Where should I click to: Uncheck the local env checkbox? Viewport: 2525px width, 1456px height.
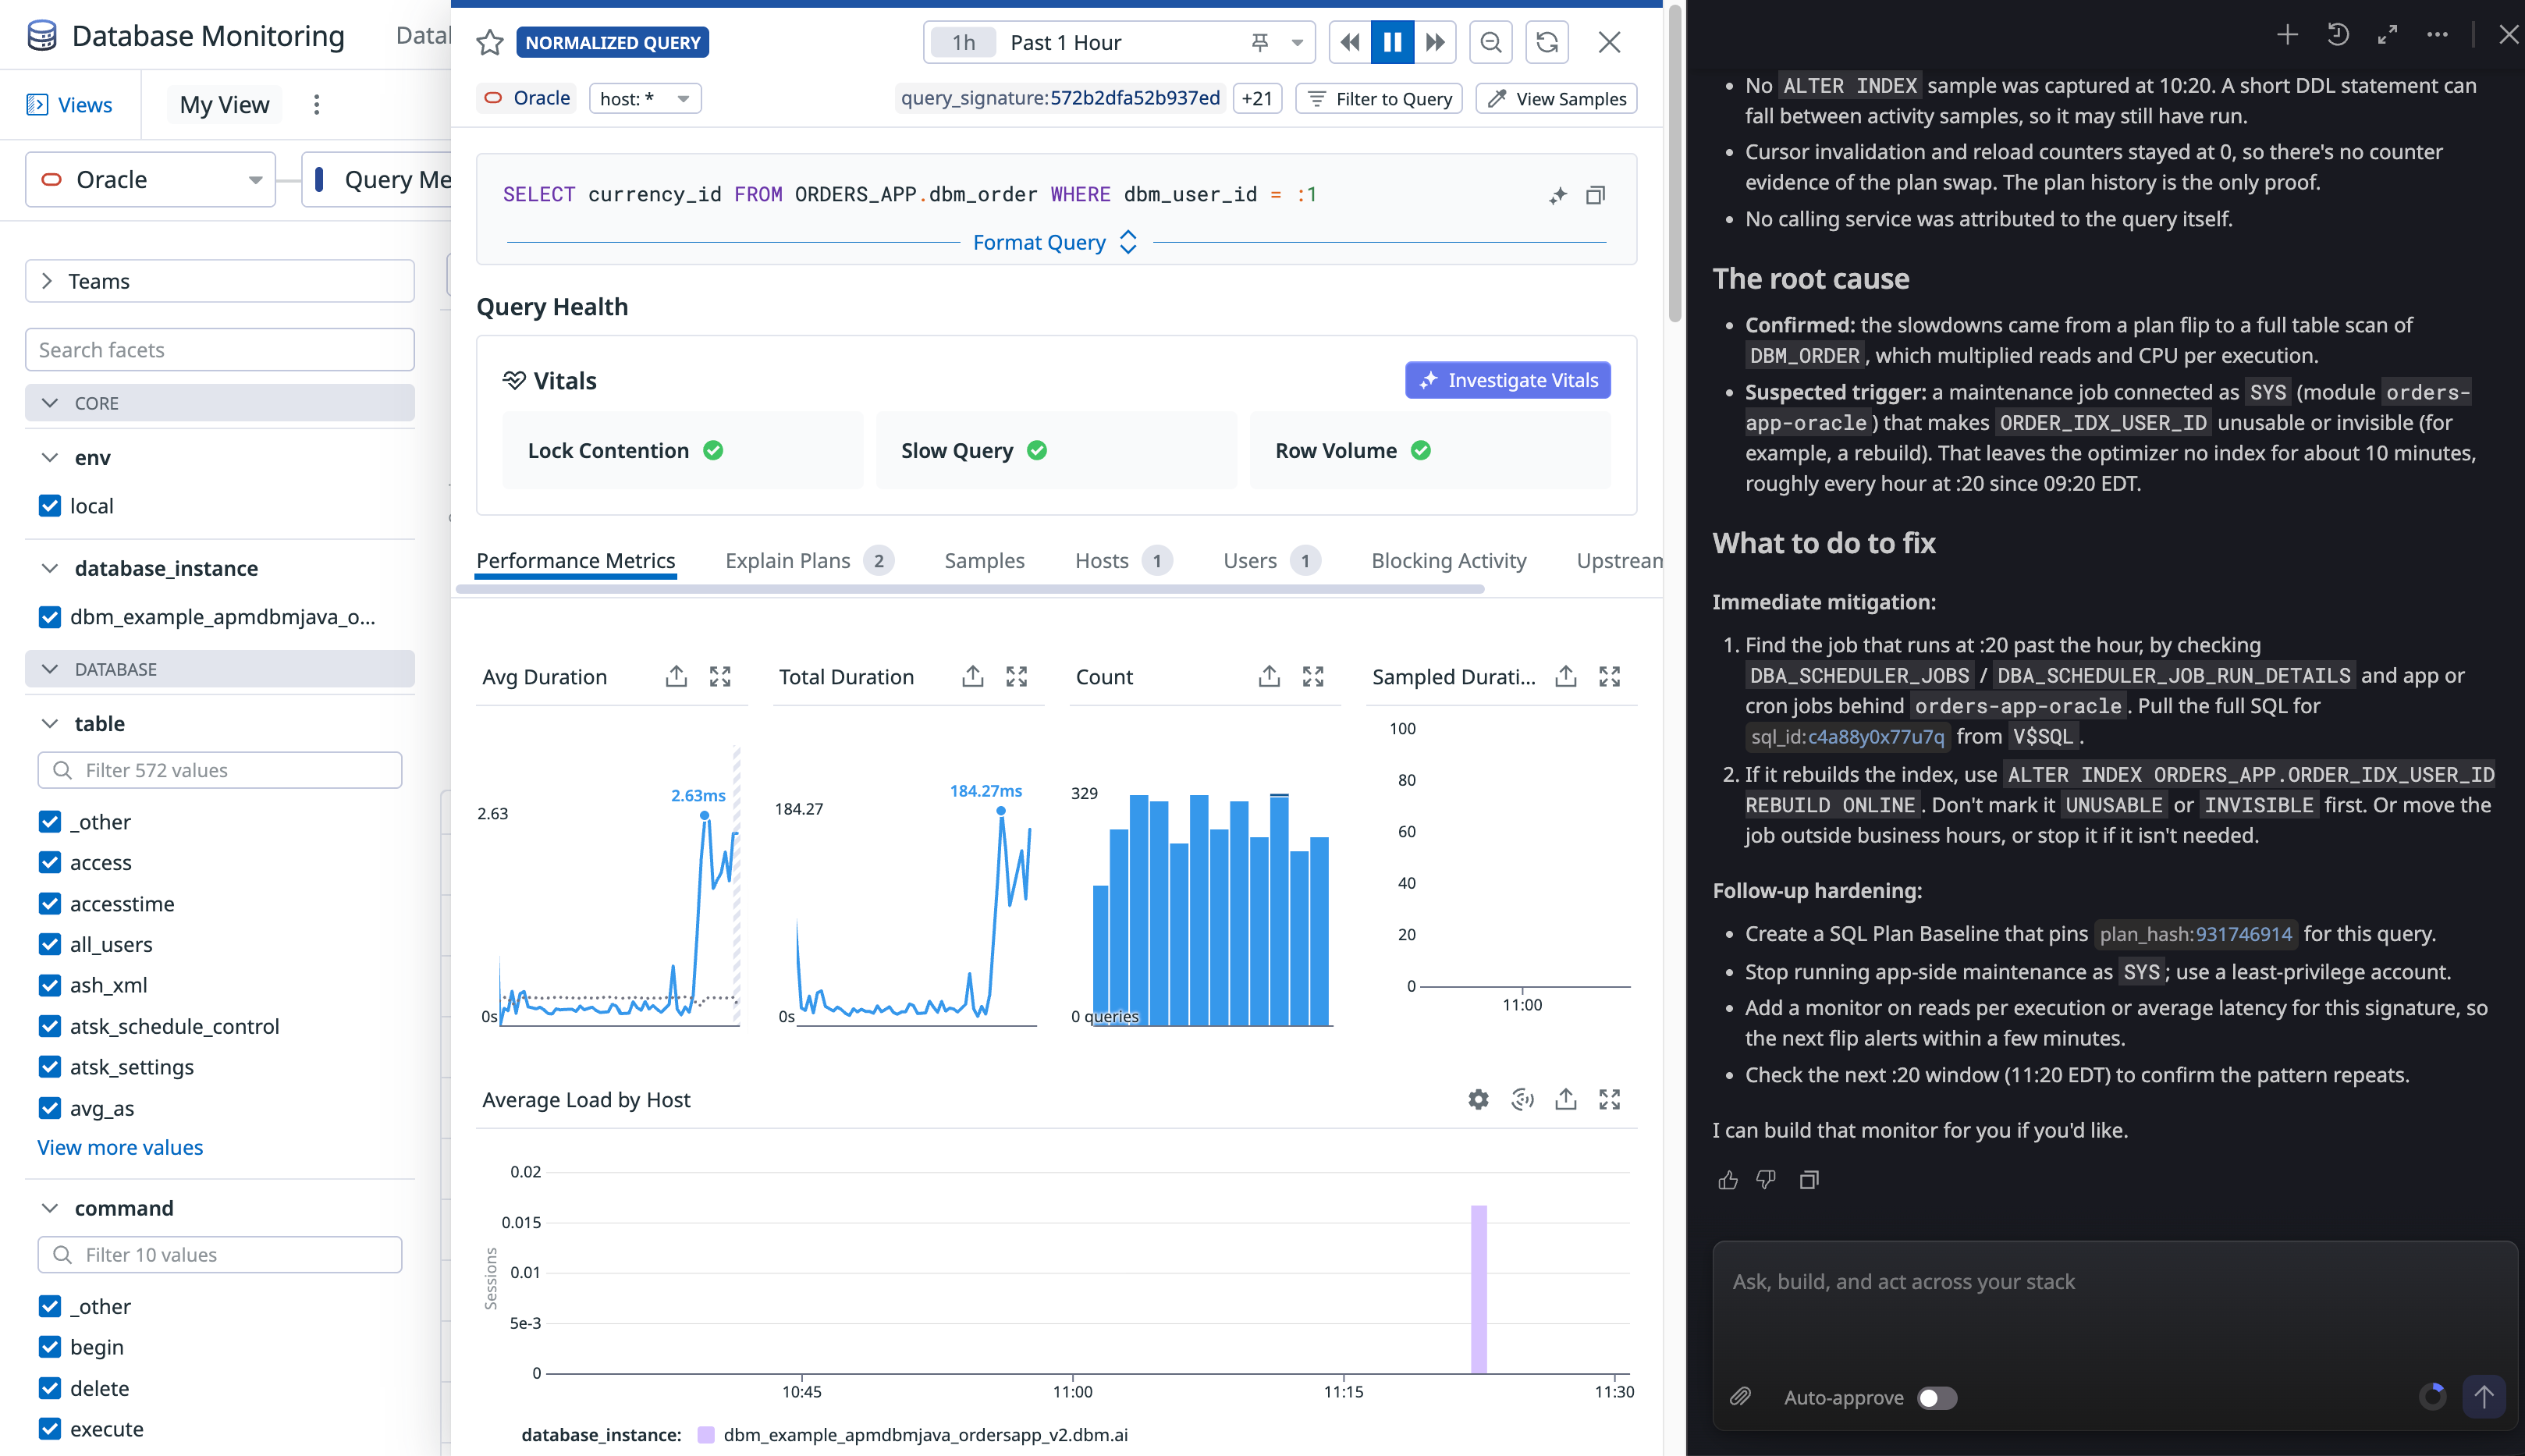(x=50, y=506)
